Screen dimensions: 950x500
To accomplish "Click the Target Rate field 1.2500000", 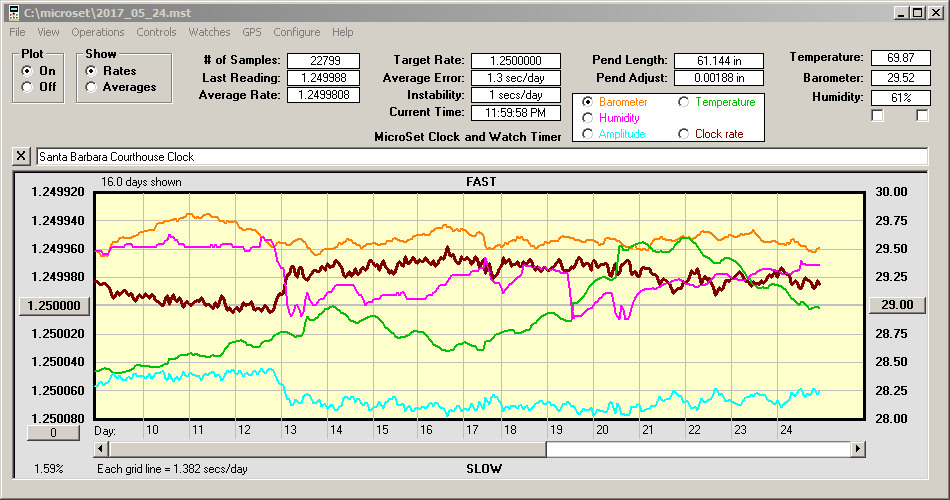I will 516,61.
